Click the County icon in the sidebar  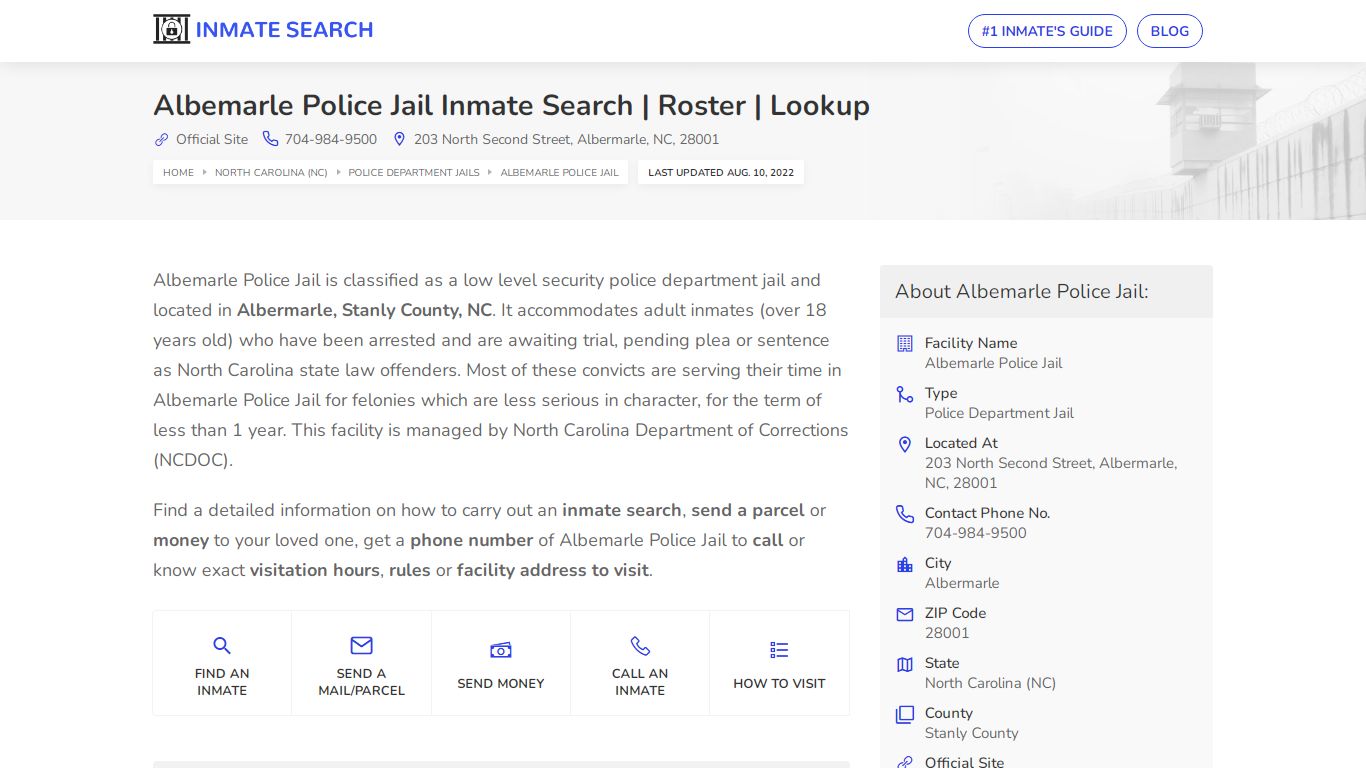(x=905, y=714)
